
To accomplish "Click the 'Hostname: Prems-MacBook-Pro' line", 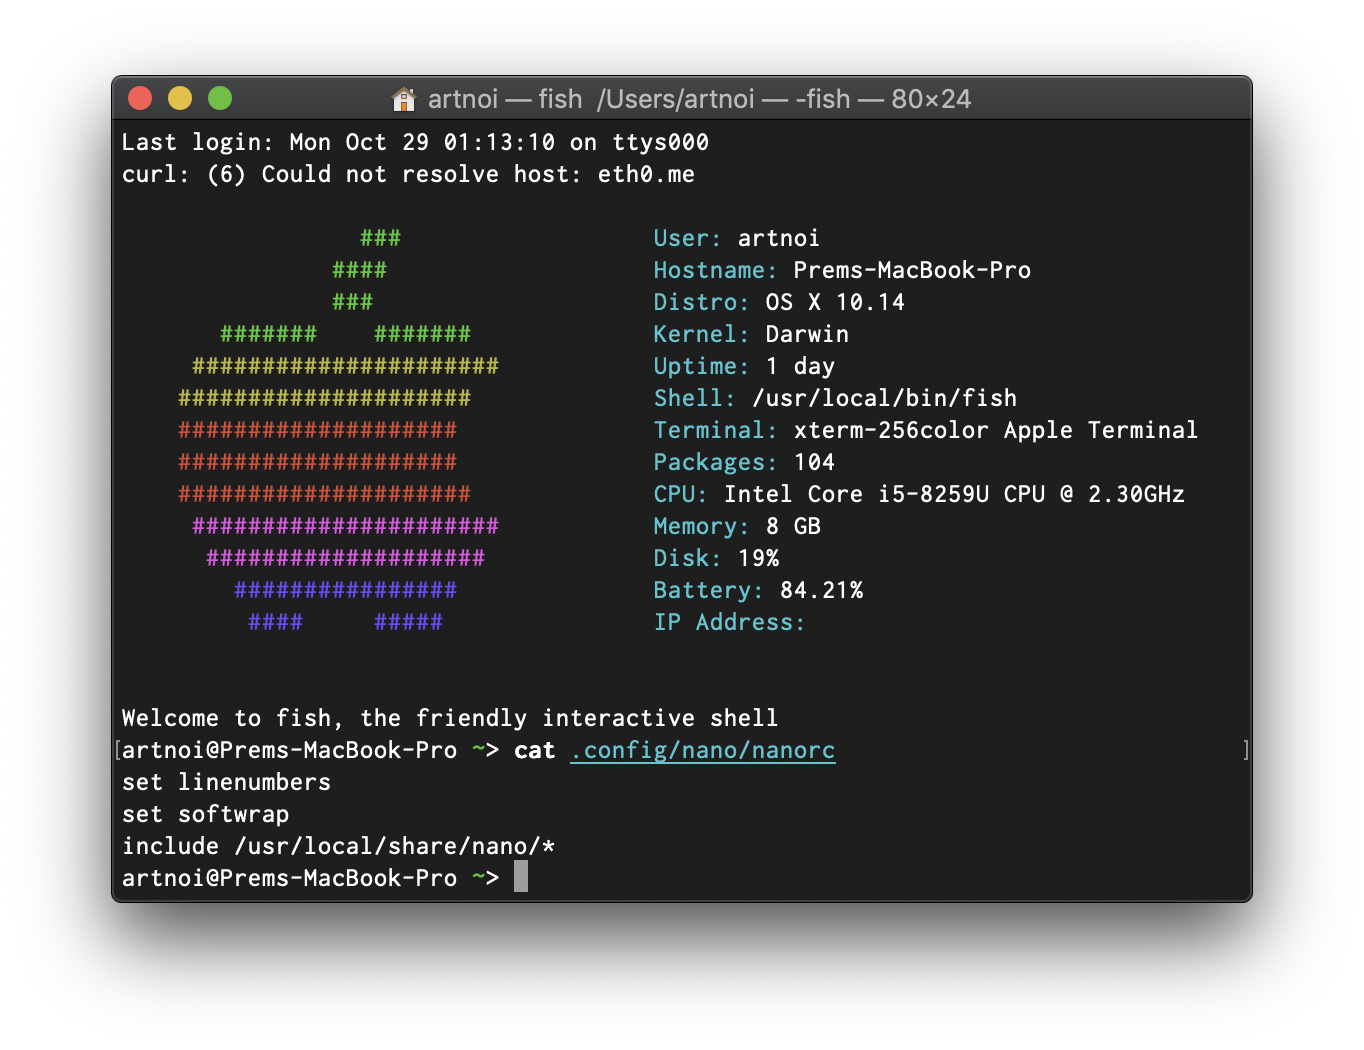I will pyautogui.click(x=842, y=270).
